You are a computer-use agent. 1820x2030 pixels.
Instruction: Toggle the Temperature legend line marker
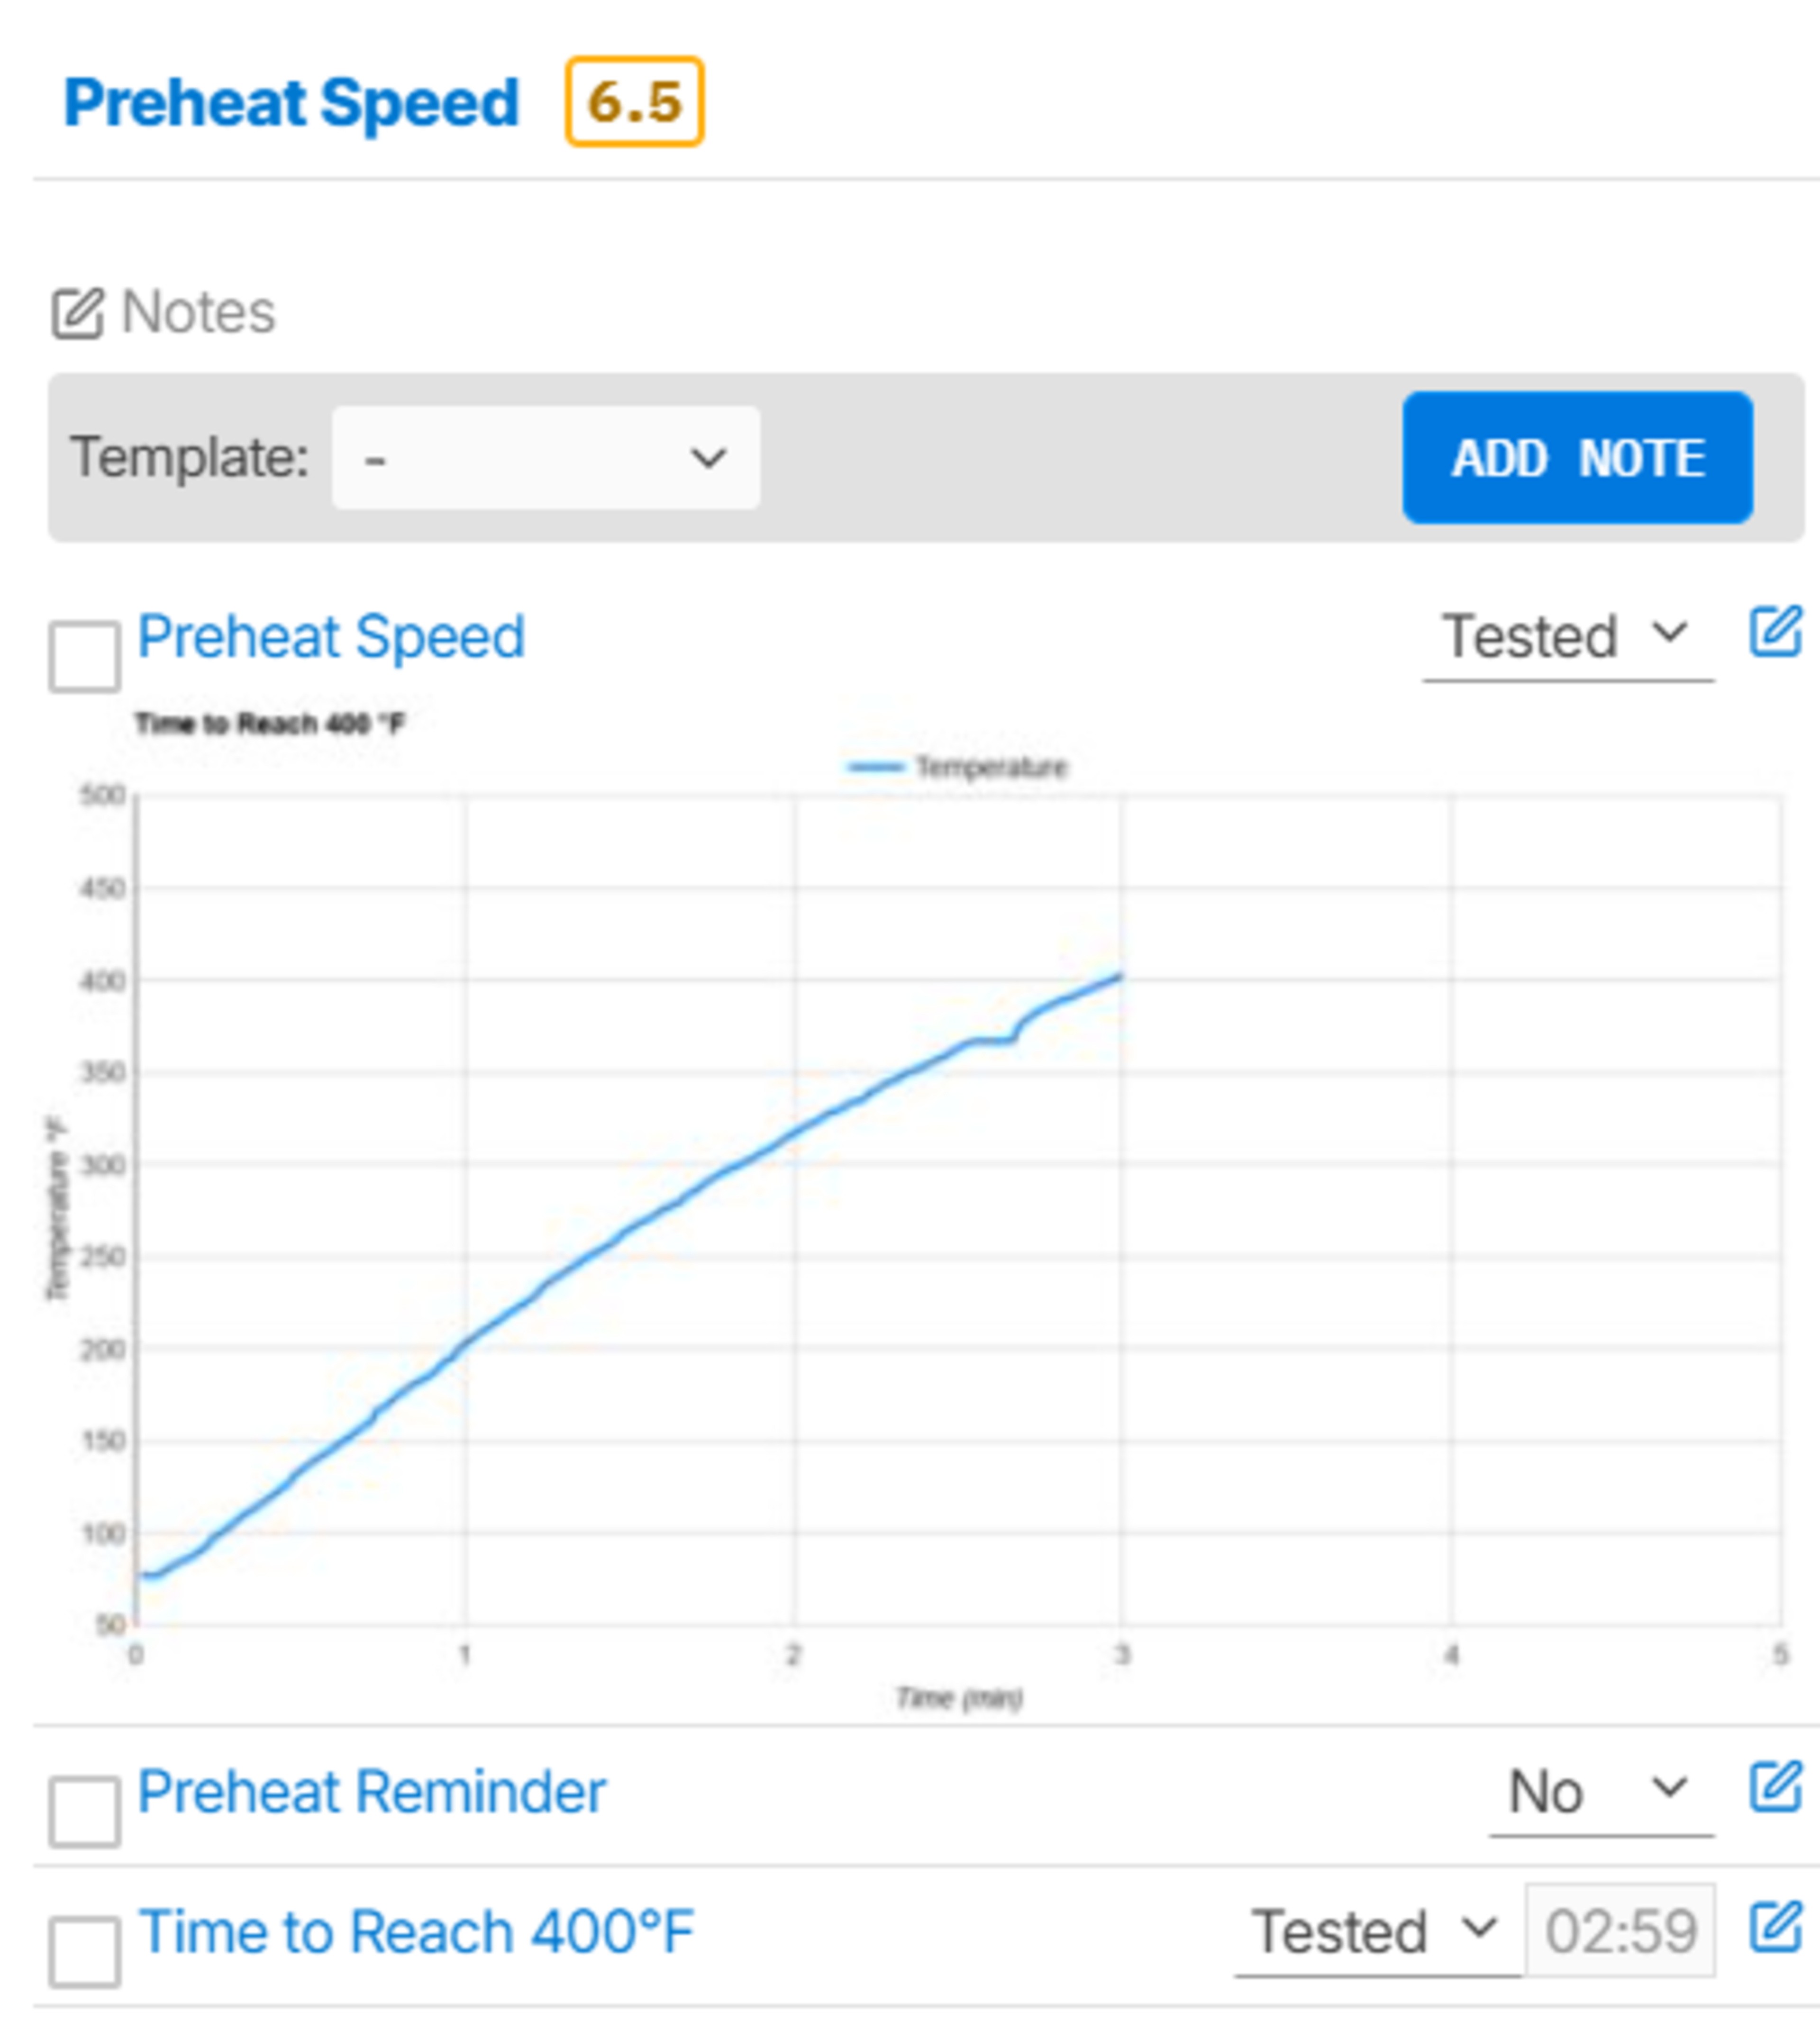pos(875,768)
